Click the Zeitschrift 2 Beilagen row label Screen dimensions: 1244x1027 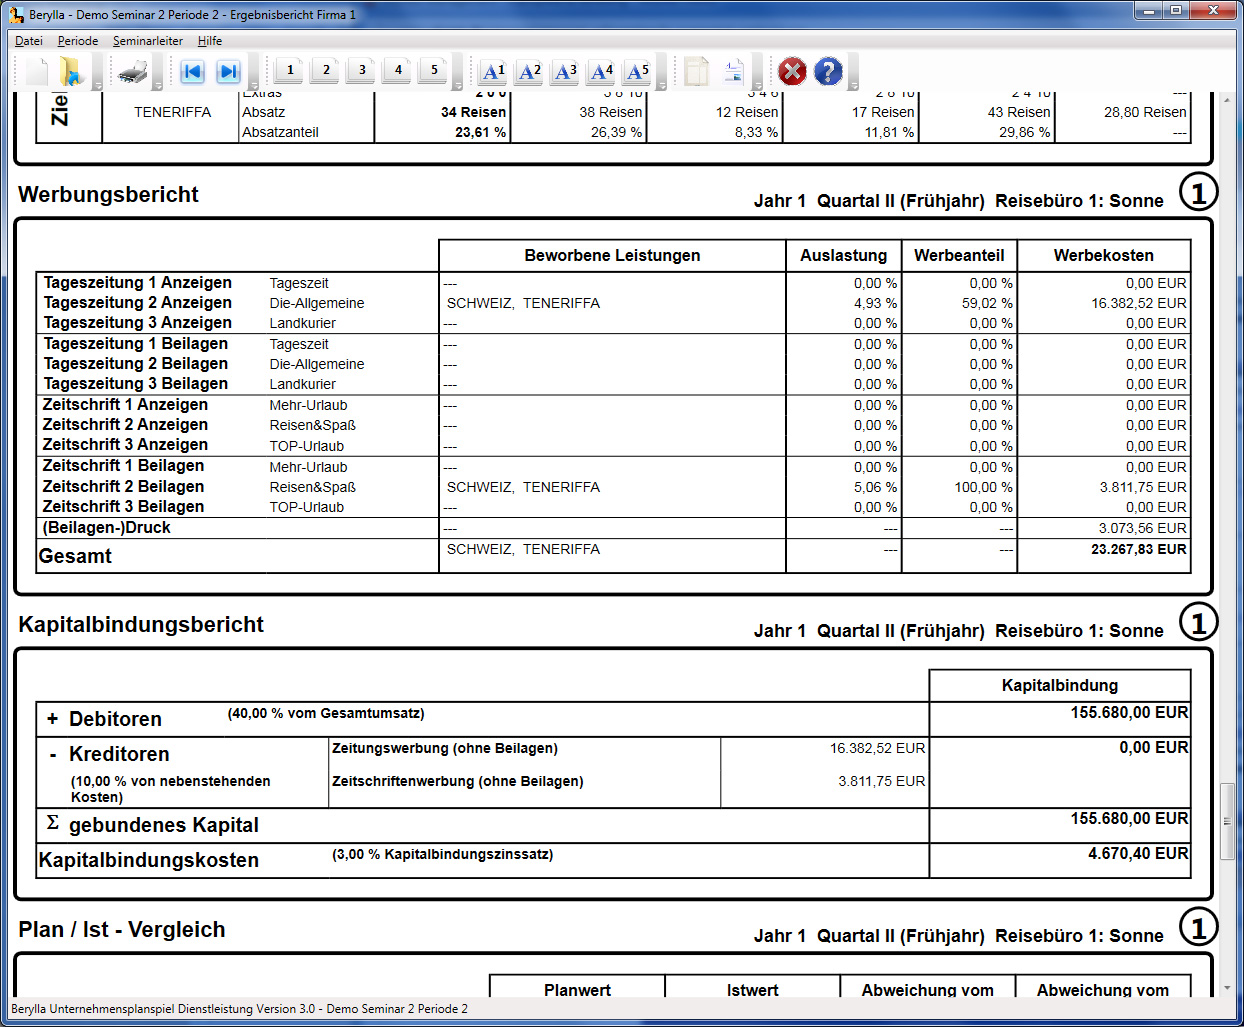[x=123, y=487]
